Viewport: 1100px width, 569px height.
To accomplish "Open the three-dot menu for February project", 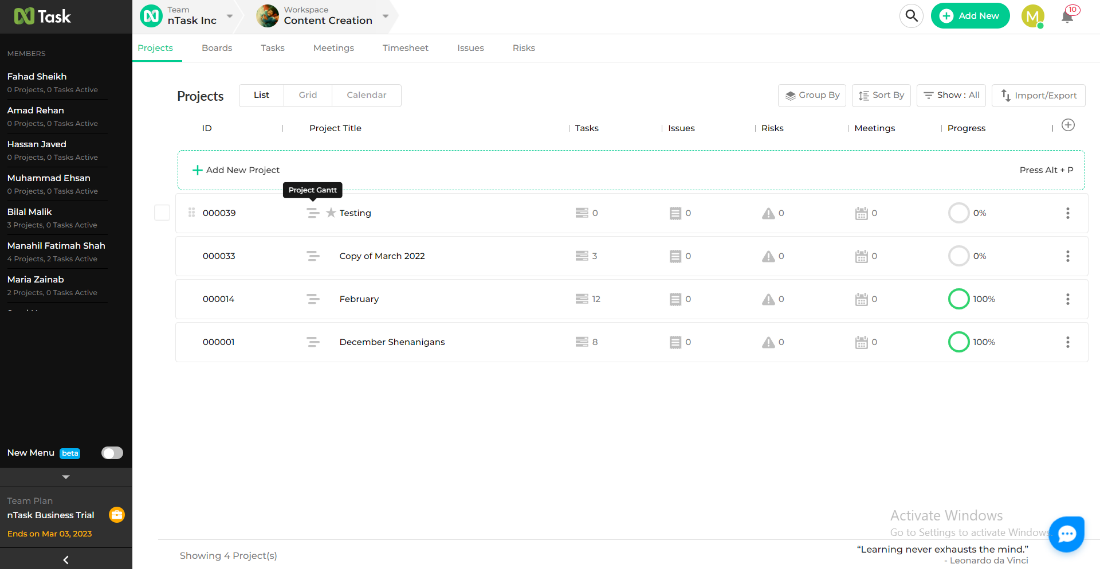I will pos(1068,299).
